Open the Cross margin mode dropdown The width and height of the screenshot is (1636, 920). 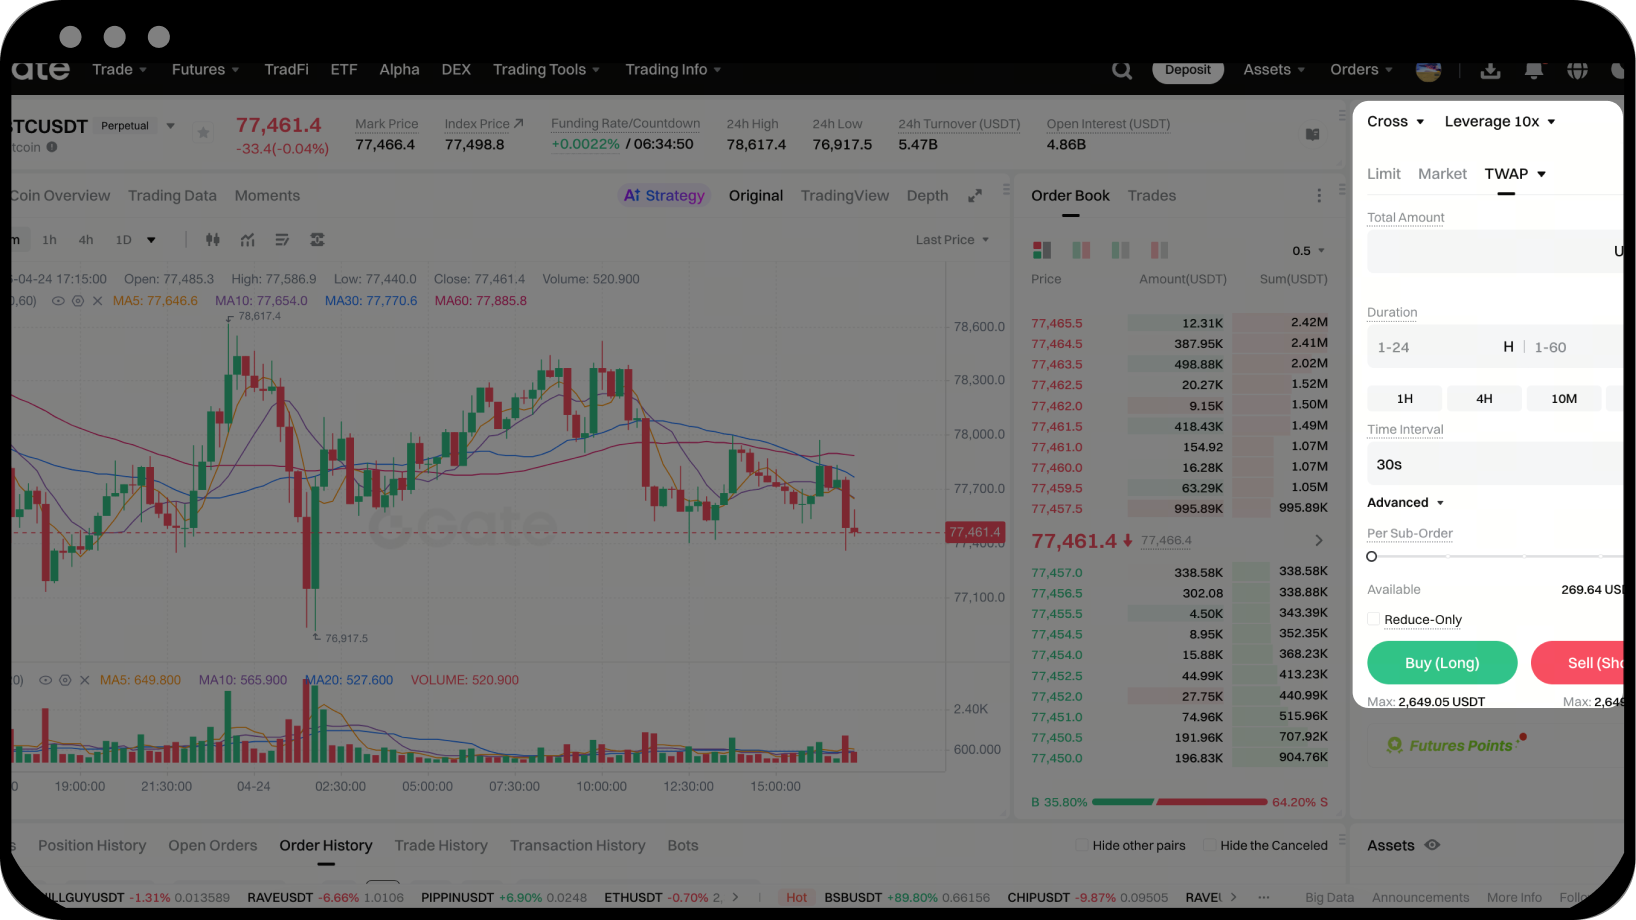pos(1395,122)
